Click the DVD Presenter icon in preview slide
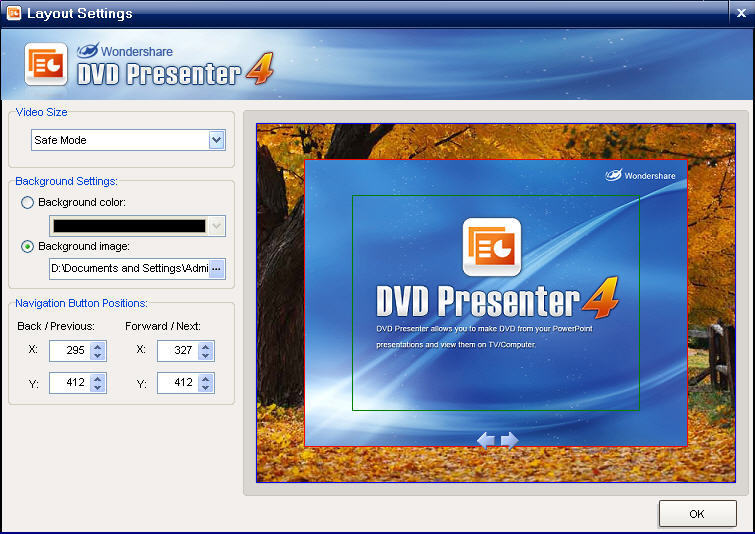The width and height of the screenshot is (755, 534). (492, 247)
